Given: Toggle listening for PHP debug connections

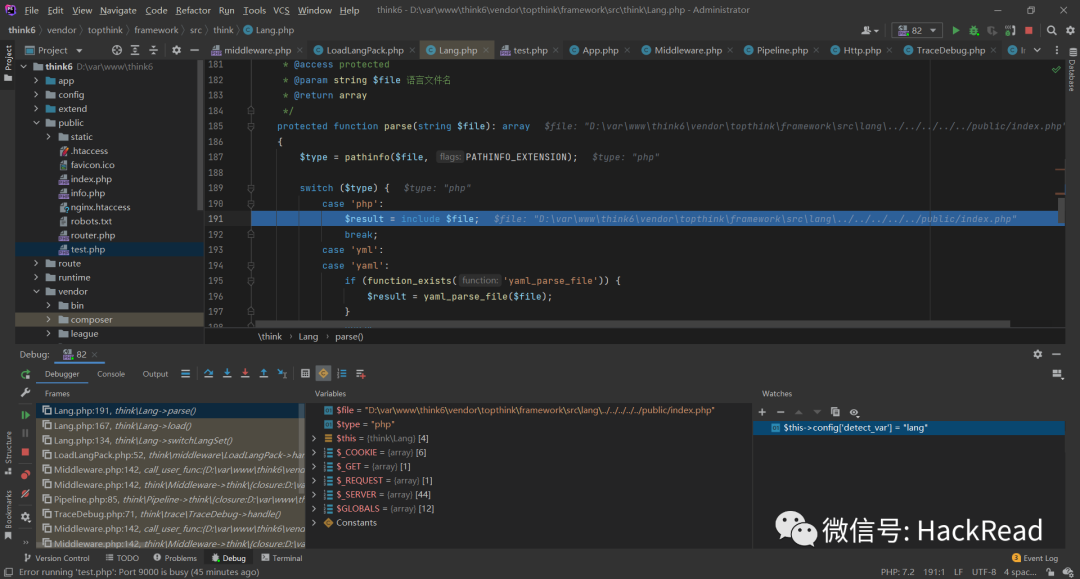Looking at the screenshot, I should point(1010,30).
